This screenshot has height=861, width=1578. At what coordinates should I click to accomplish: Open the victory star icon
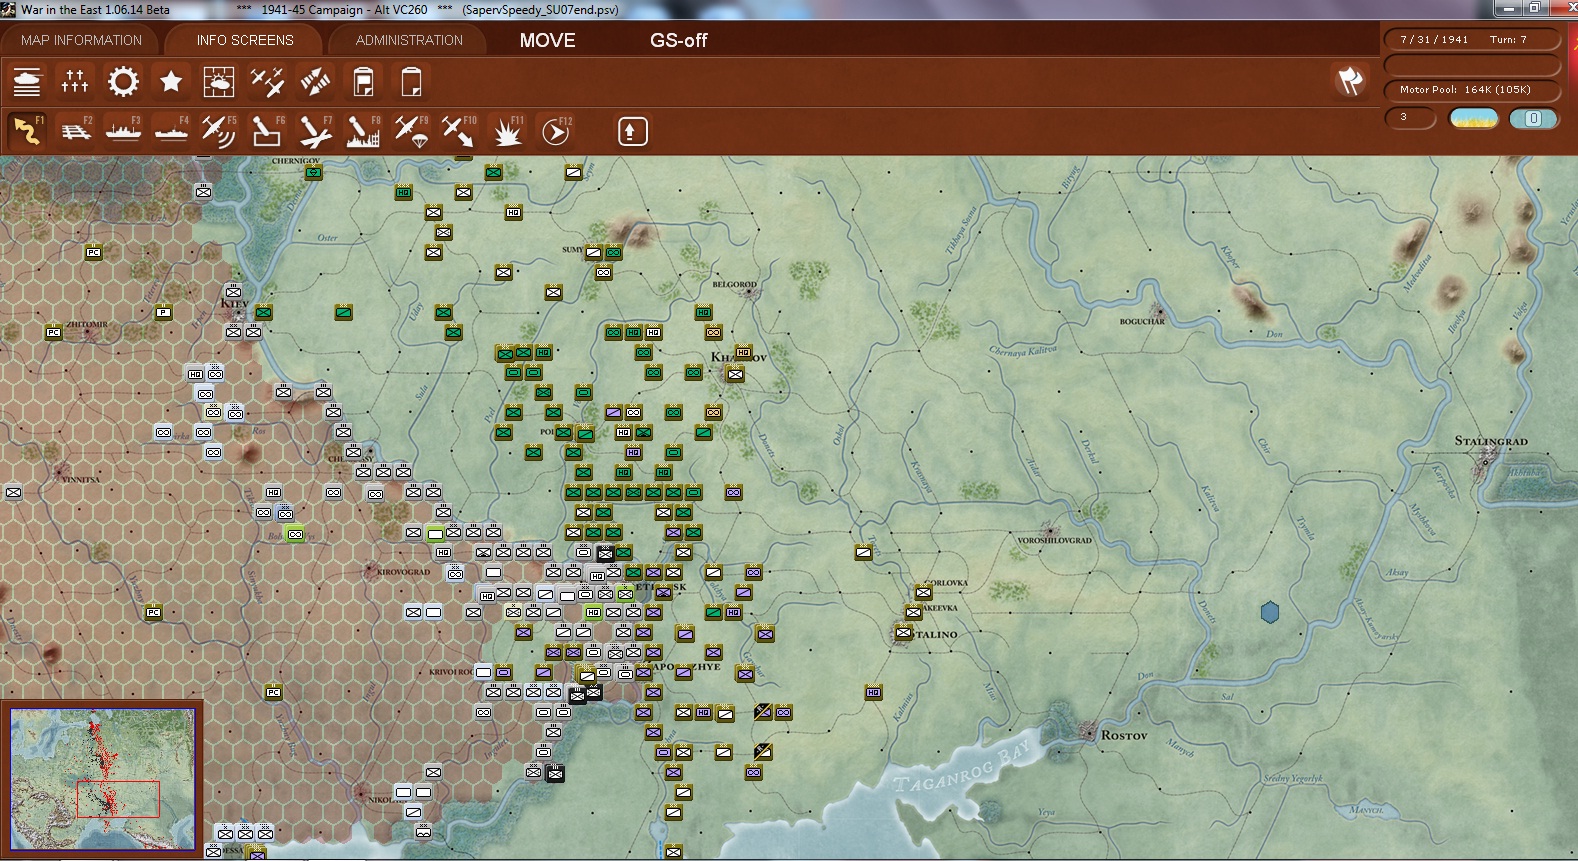pos(171,81)
